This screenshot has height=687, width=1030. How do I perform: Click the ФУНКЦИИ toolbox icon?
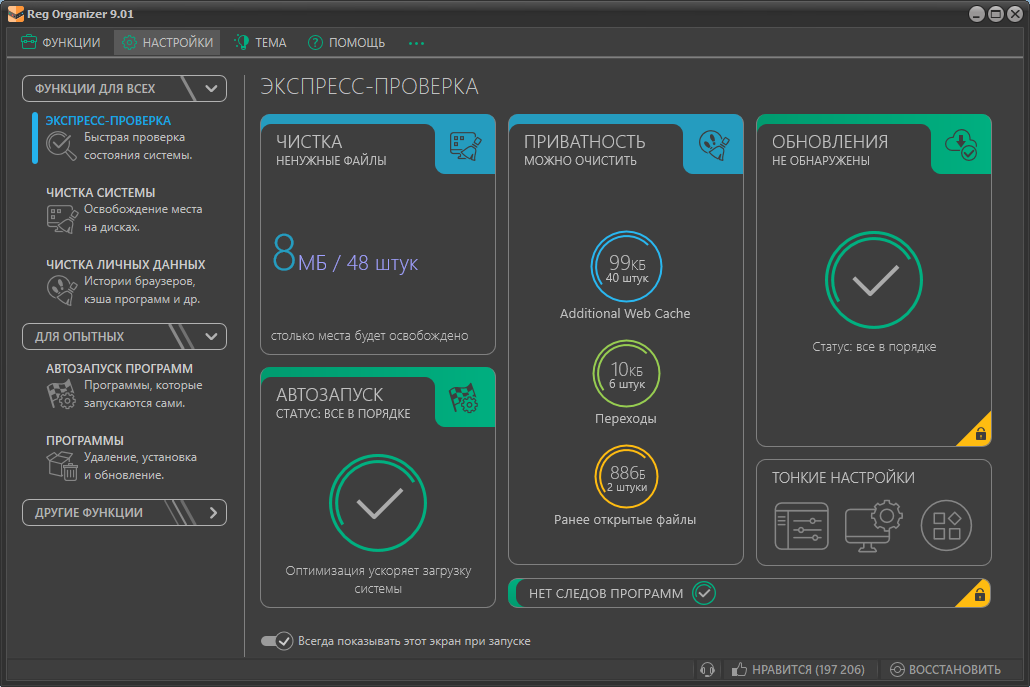click(29, 42)
